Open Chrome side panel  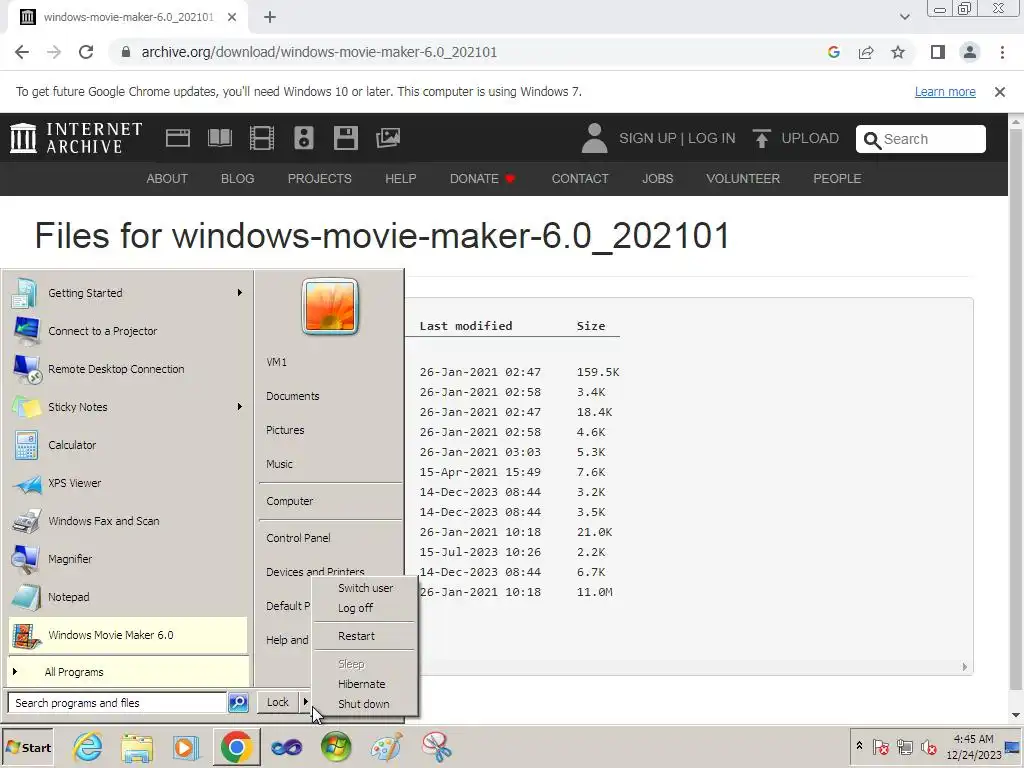938,52
